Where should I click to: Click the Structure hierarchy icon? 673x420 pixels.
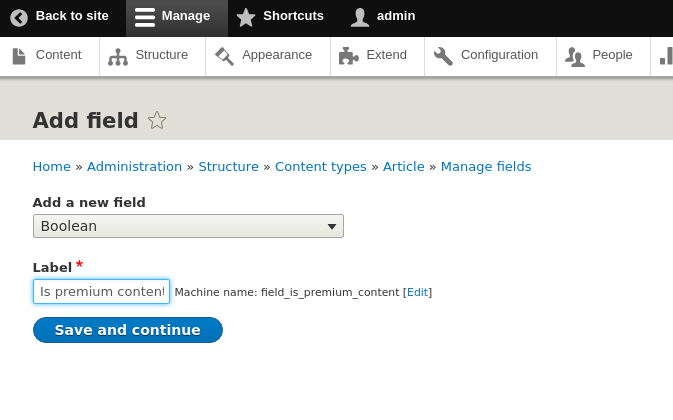coord(118,57)
